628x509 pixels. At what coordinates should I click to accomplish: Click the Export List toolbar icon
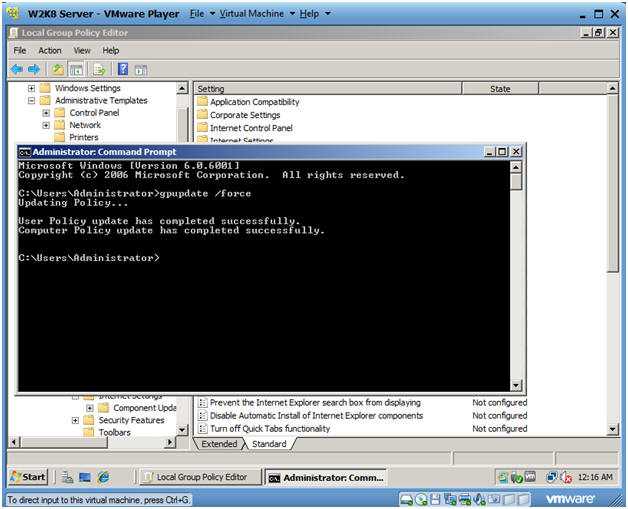tap(99, 70)
